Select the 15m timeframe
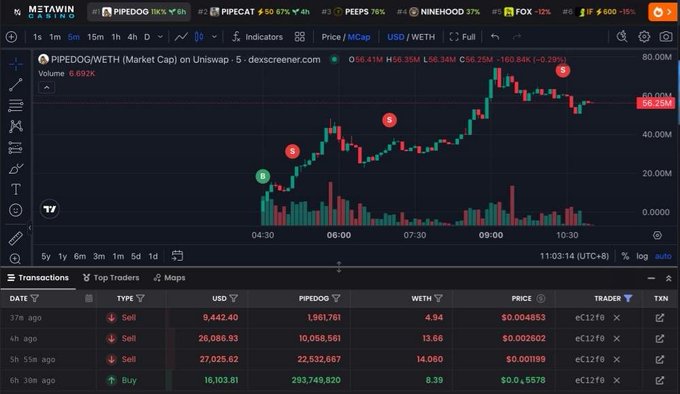Screen dimensions: 680x394 click(95, 37)
